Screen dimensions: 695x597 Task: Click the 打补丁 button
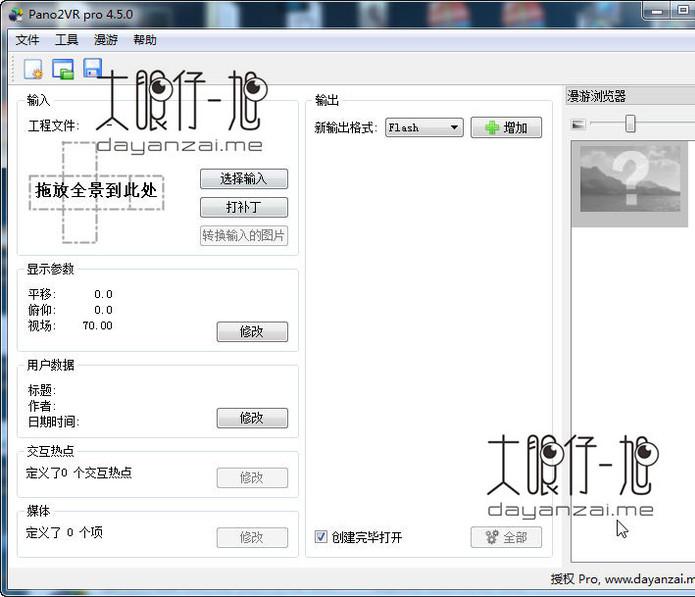pos(244,207)
